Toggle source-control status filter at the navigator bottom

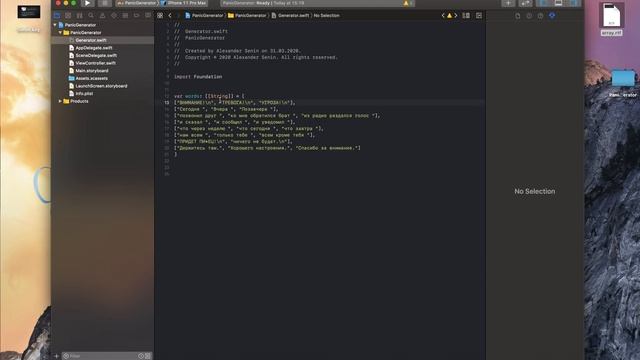tap(148, 356)
